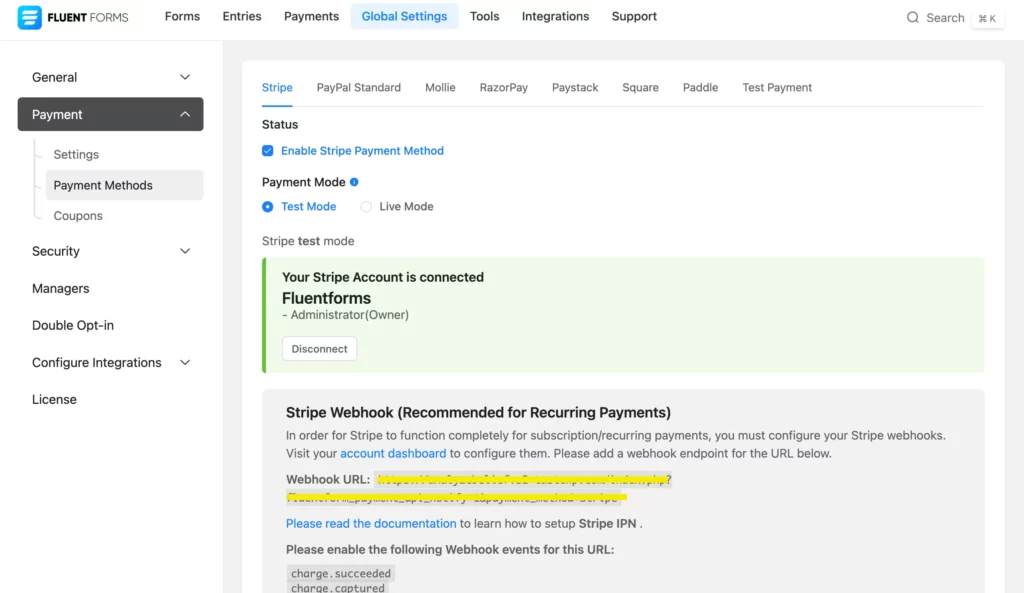The height and width of the screenshot is (593, 1024).
Task: Switch to the PayPal Standard tab
Action: click(x=359, y=88)
